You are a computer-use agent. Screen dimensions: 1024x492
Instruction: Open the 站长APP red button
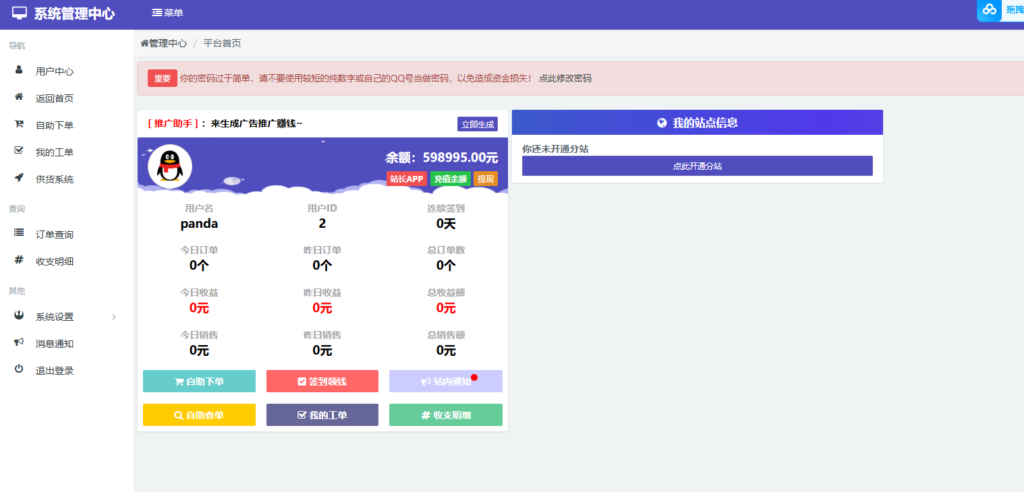406,179
